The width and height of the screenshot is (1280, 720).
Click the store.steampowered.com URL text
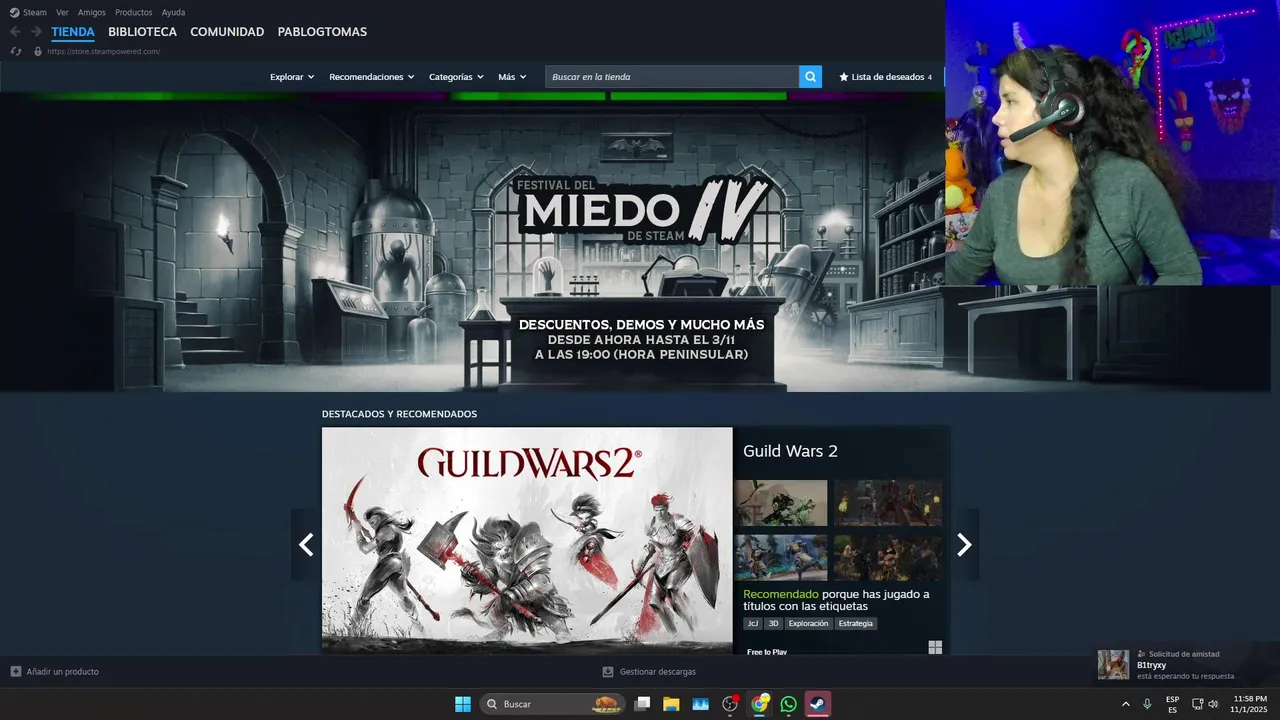[x=103, y=51]
